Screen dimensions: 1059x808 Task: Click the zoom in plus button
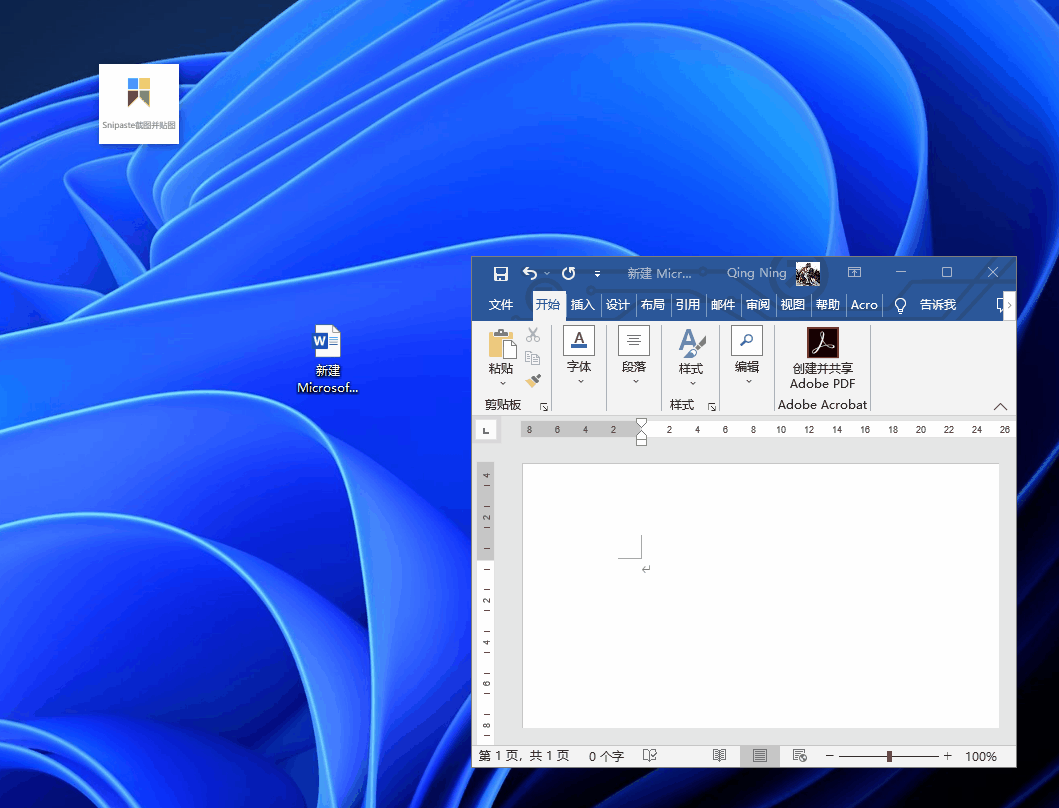pos(948,756)
